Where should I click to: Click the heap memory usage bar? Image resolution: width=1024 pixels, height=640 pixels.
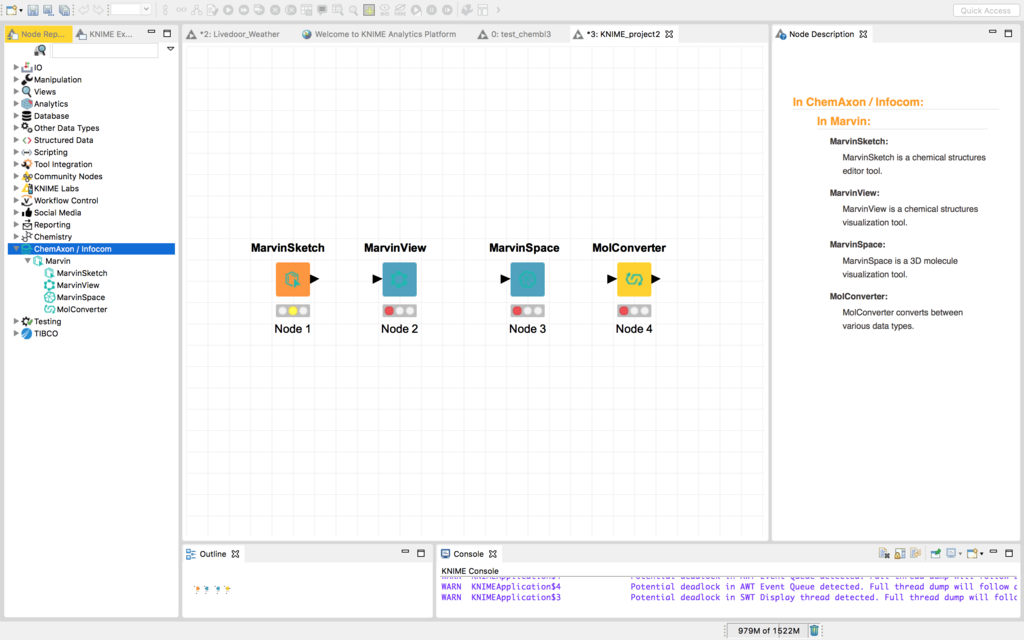[768, 630]
